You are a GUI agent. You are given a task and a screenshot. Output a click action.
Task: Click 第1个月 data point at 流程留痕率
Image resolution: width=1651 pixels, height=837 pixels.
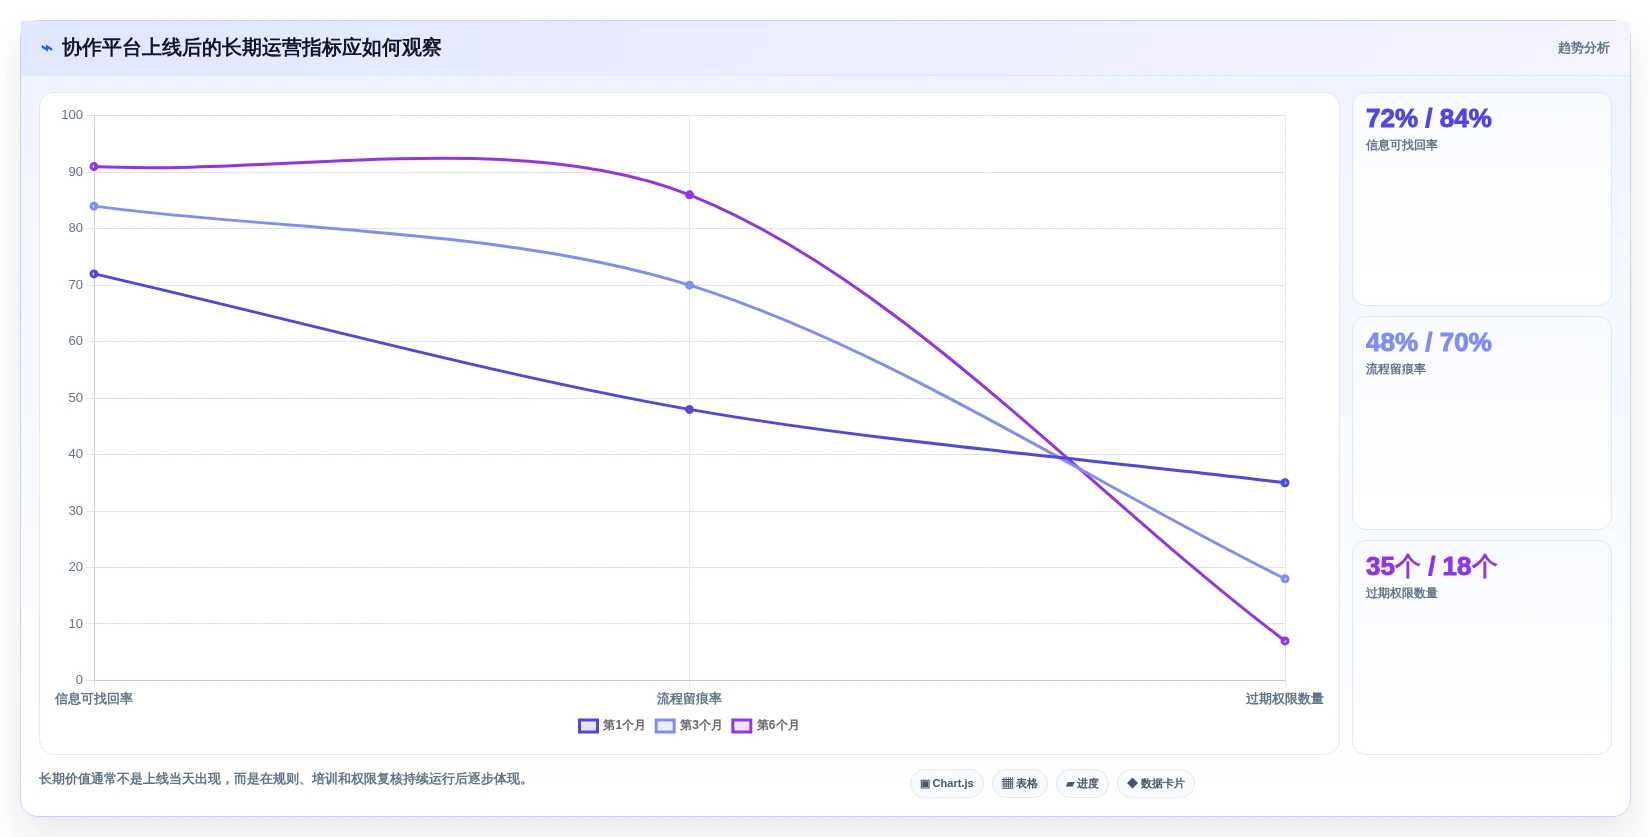click(x=689, y=409)
